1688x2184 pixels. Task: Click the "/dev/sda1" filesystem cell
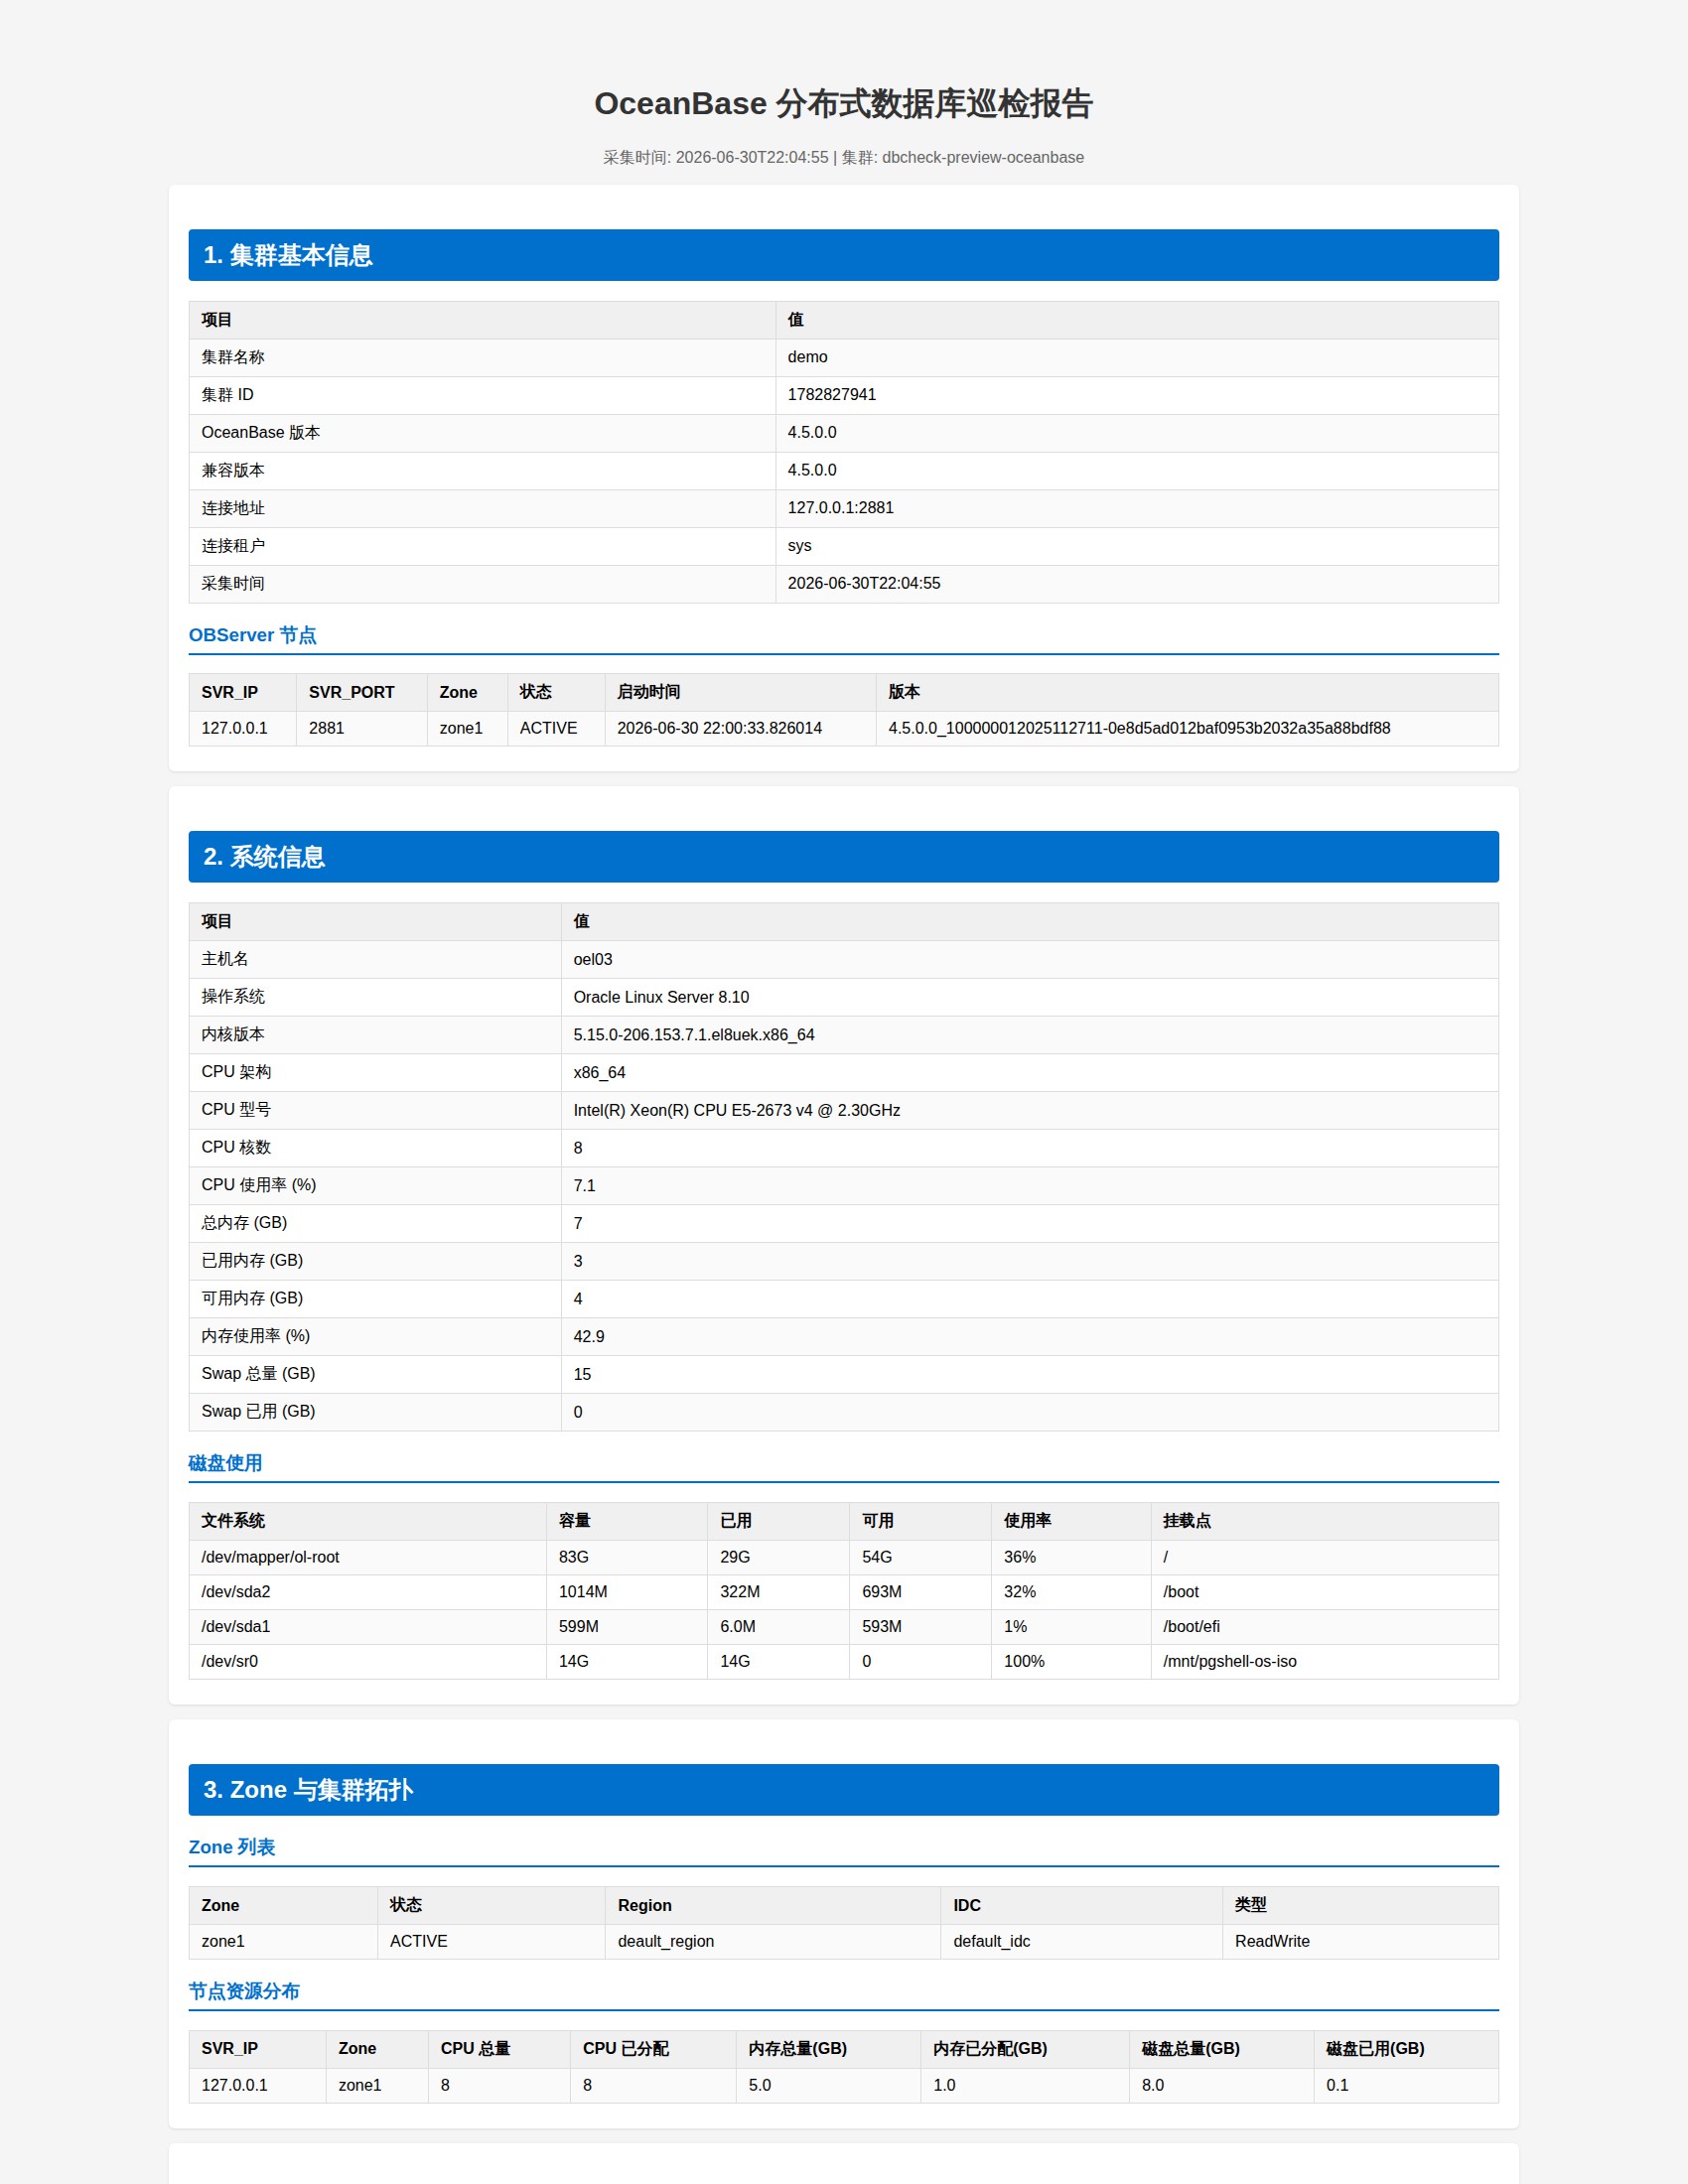pyautogui.click(x=236, y=1627)
